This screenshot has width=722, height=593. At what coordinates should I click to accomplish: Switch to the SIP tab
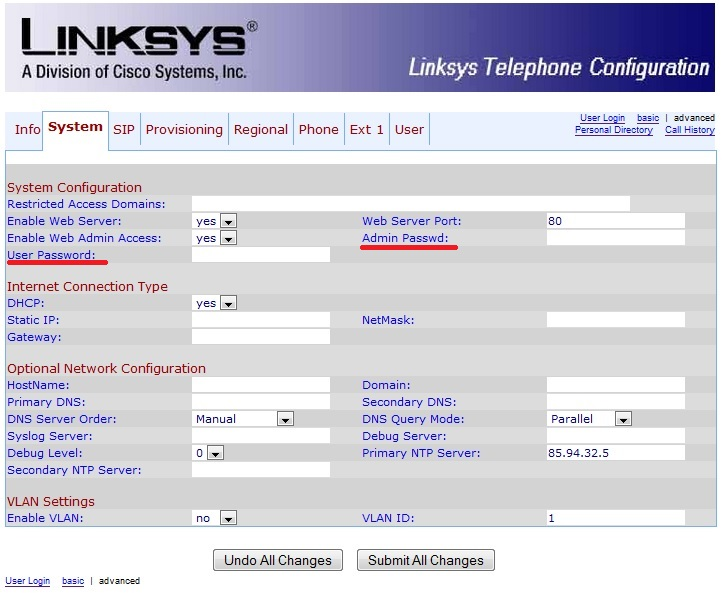pyautogui.click(x=124, y=129)
